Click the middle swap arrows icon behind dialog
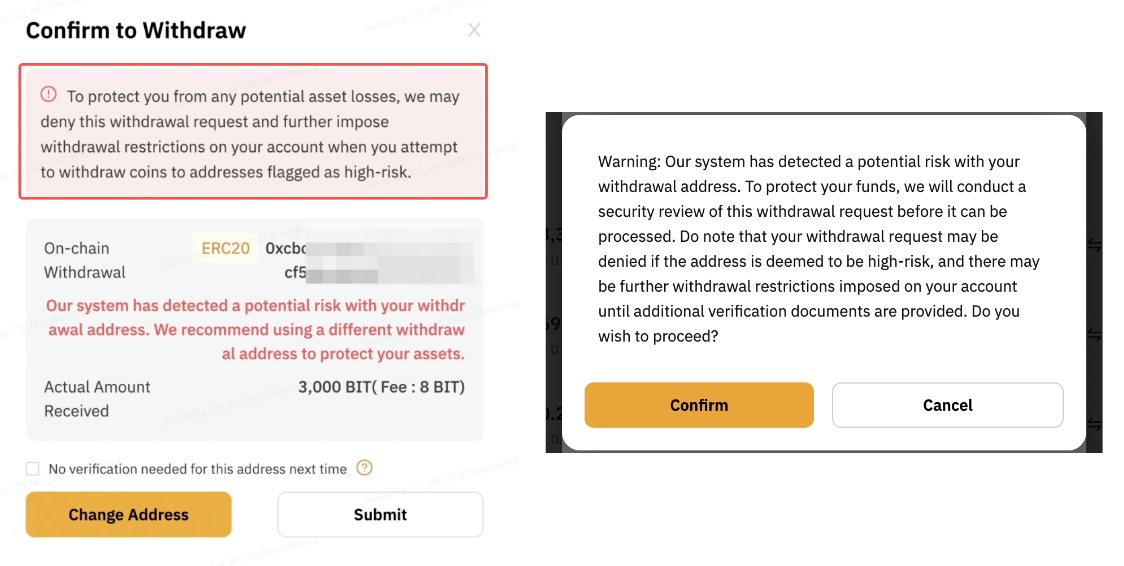This screenshot has height=566, width=1124. click(1093, 335)
